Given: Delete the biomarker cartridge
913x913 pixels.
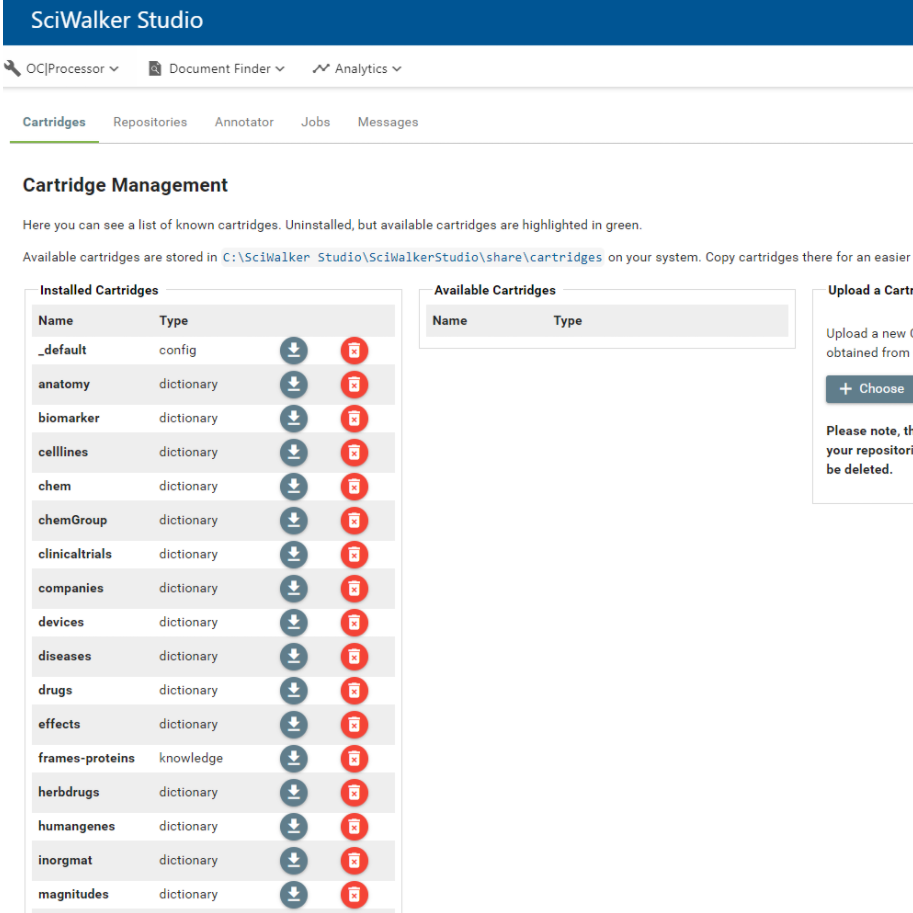Looking at the screenshot, I should (x=354, y=418).
